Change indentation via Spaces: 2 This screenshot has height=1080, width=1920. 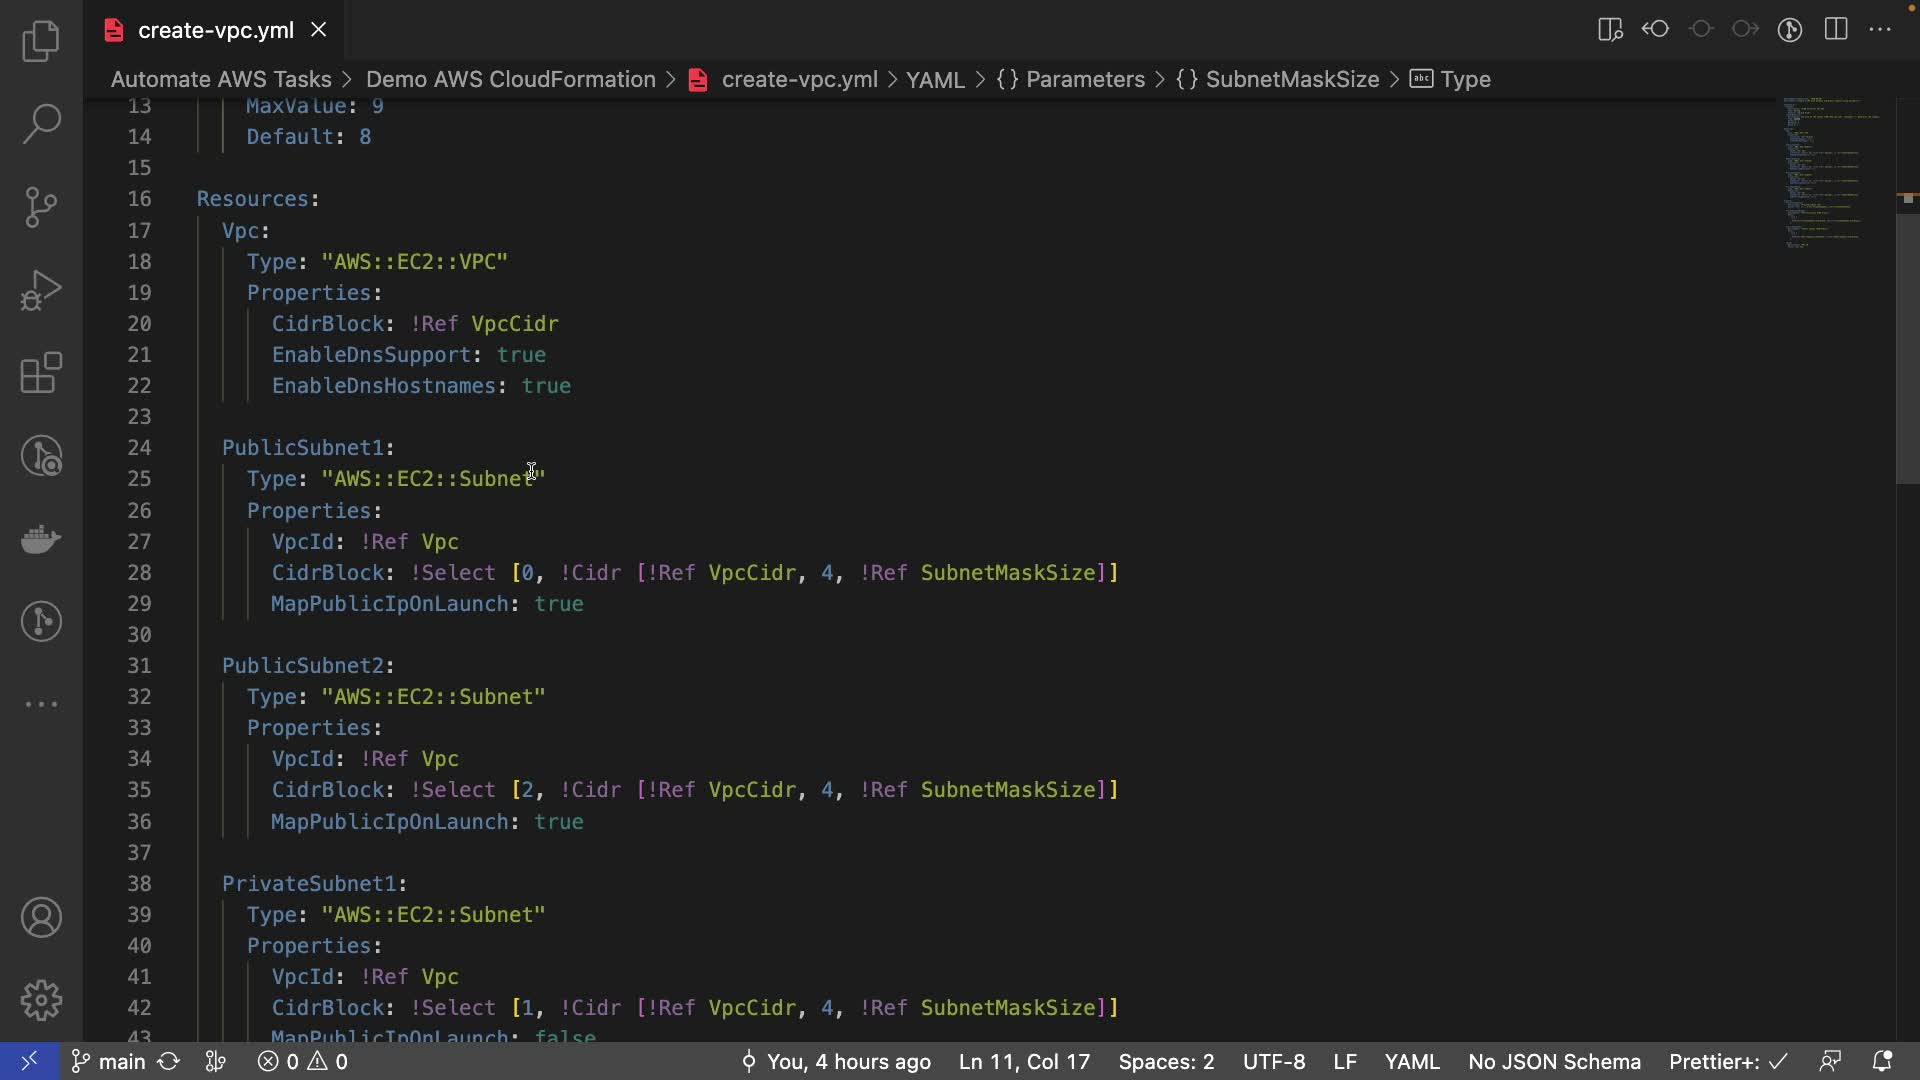pyautogui.click(x=1166, y=1061)
